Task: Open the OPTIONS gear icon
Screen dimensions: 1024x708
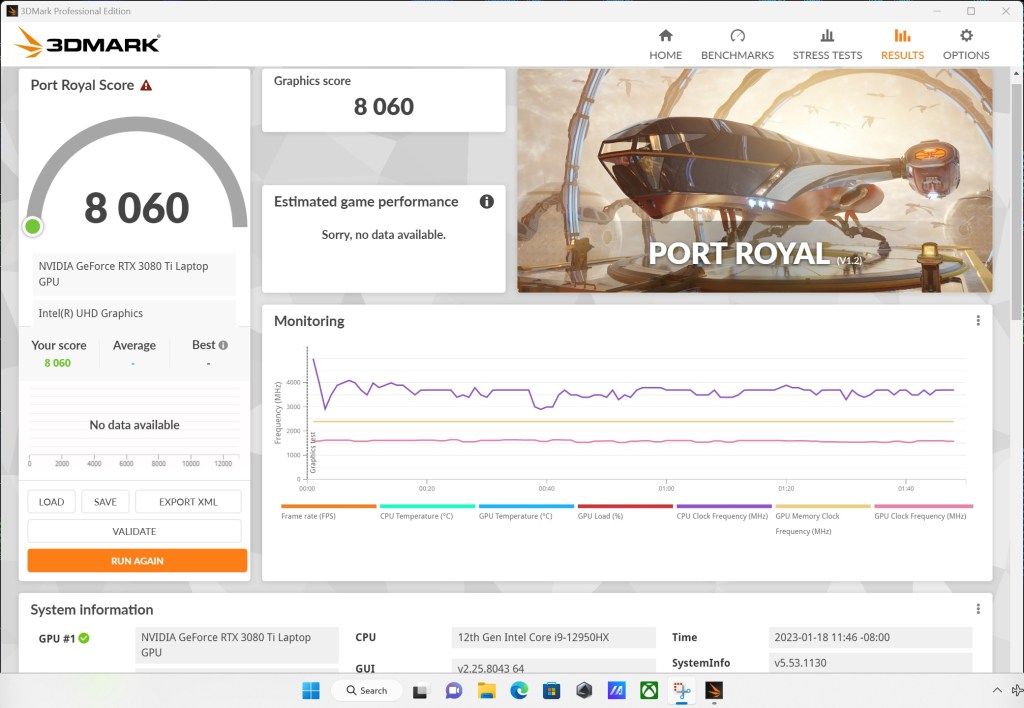Action: (x=965, y=40)
